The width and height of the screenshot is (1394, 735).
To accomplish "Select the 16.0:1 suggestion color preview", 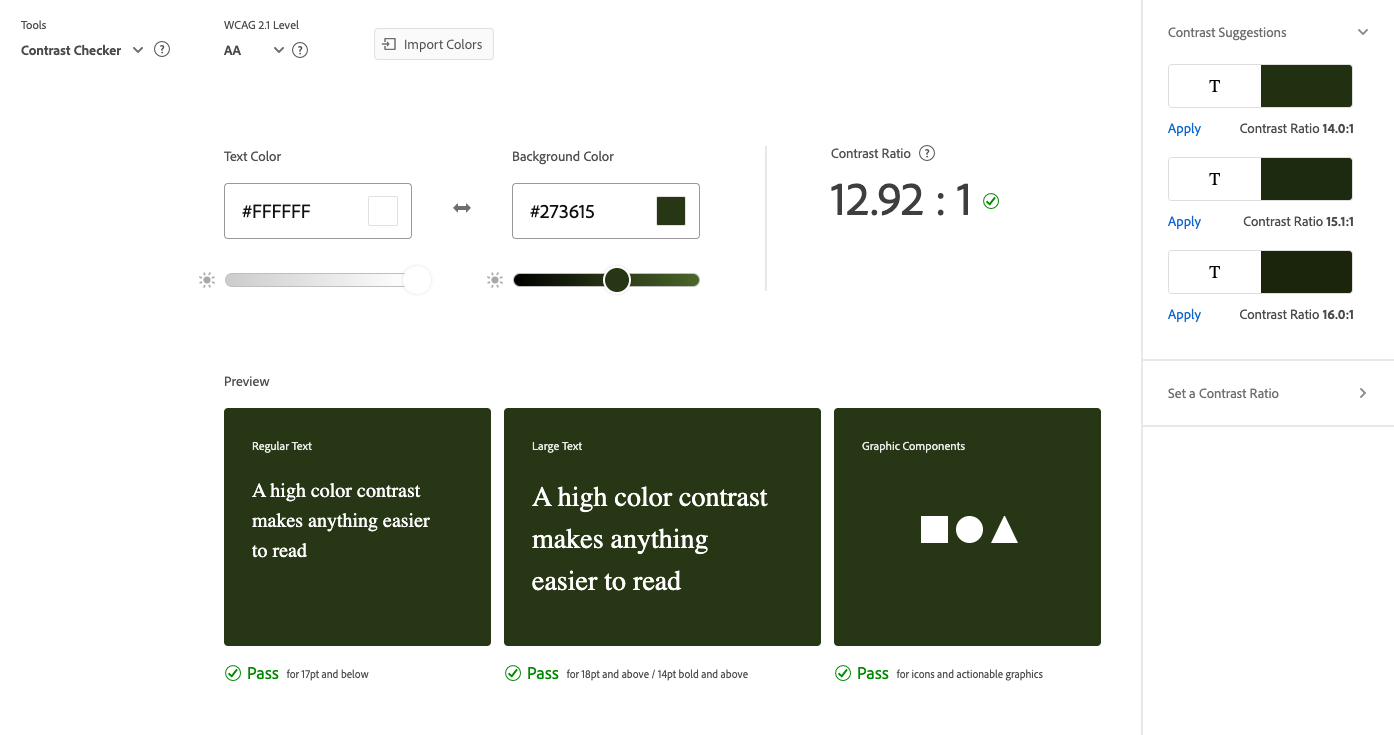I will click(x=1260, y=272).
